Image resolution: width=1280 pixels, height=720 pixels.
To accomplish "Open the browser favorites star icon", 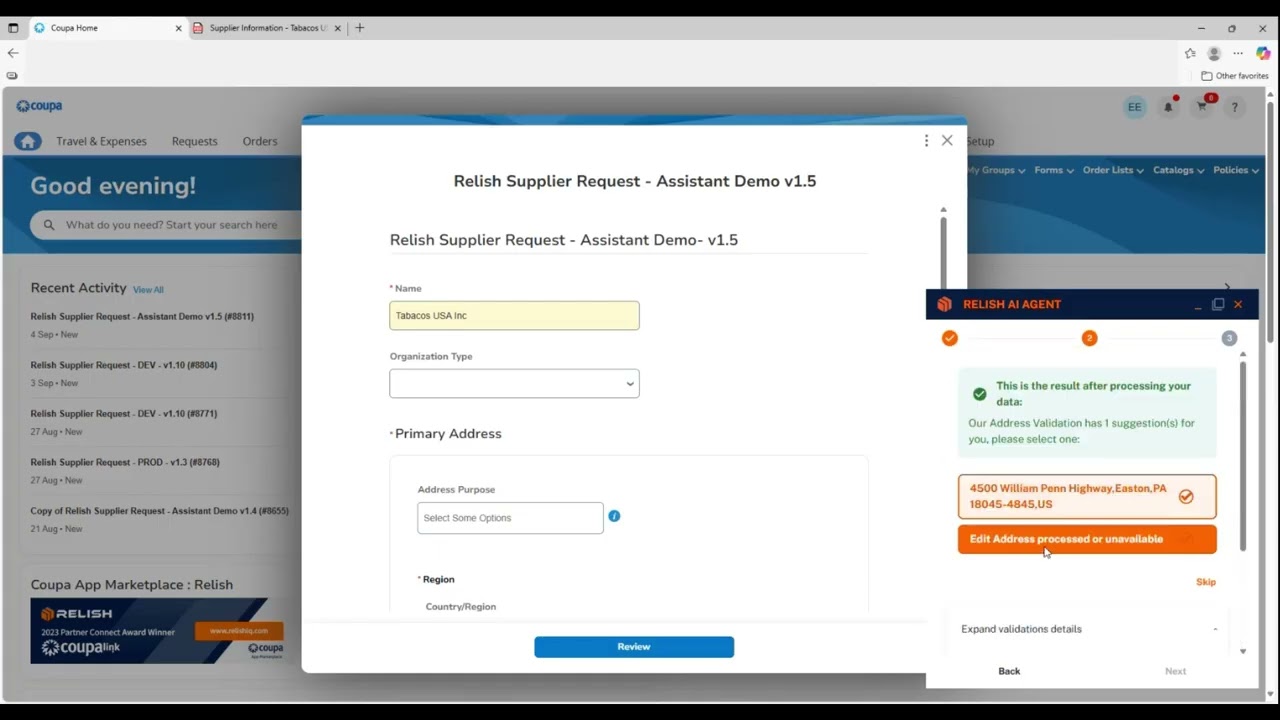I will (x=1190, y=54).
